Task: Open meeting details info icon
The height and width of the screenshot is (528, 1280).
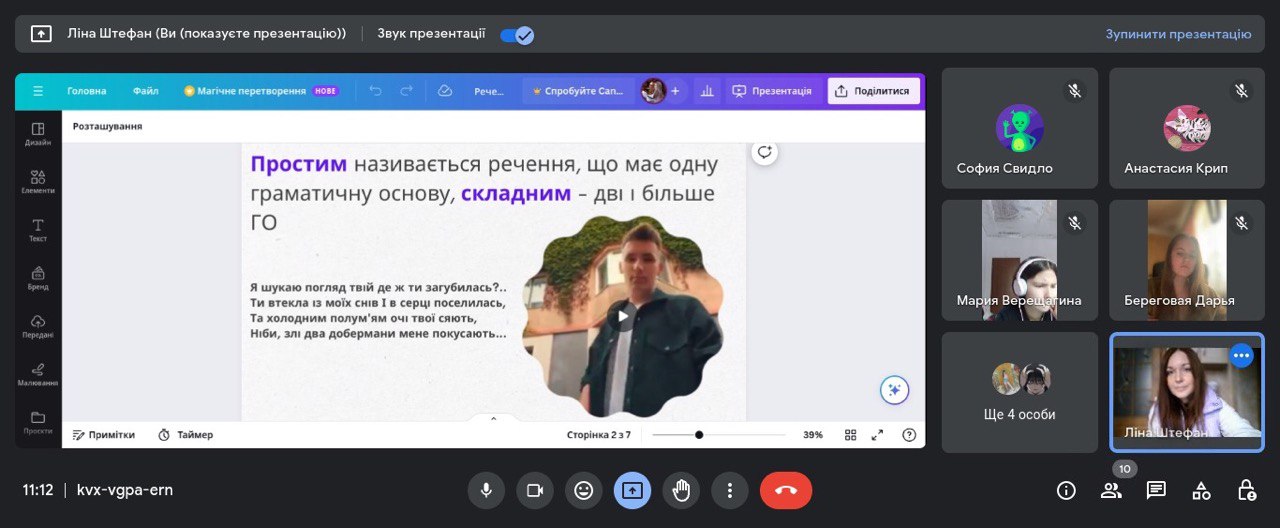Action: (1066, 490)
